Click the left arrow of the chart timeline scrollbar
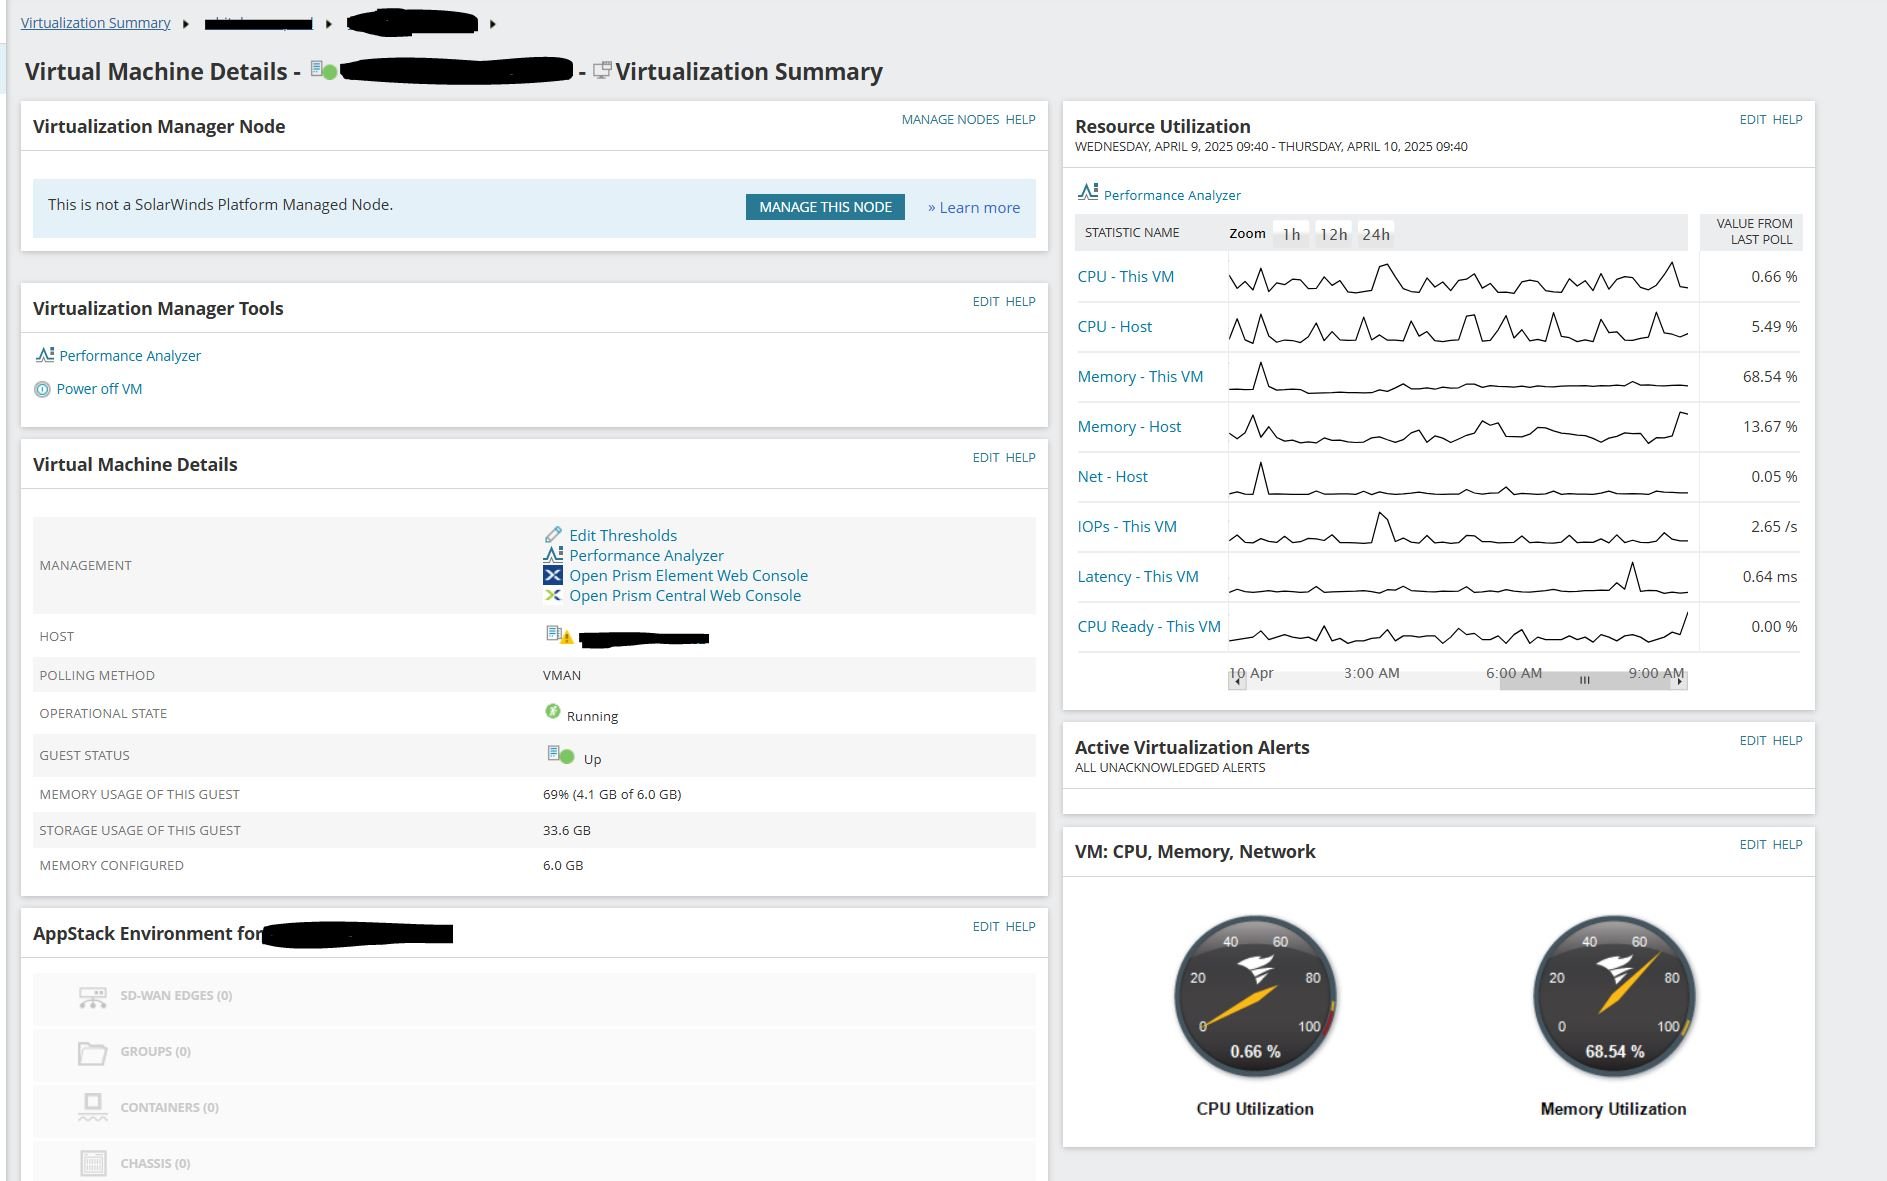 click(1237, 681)
